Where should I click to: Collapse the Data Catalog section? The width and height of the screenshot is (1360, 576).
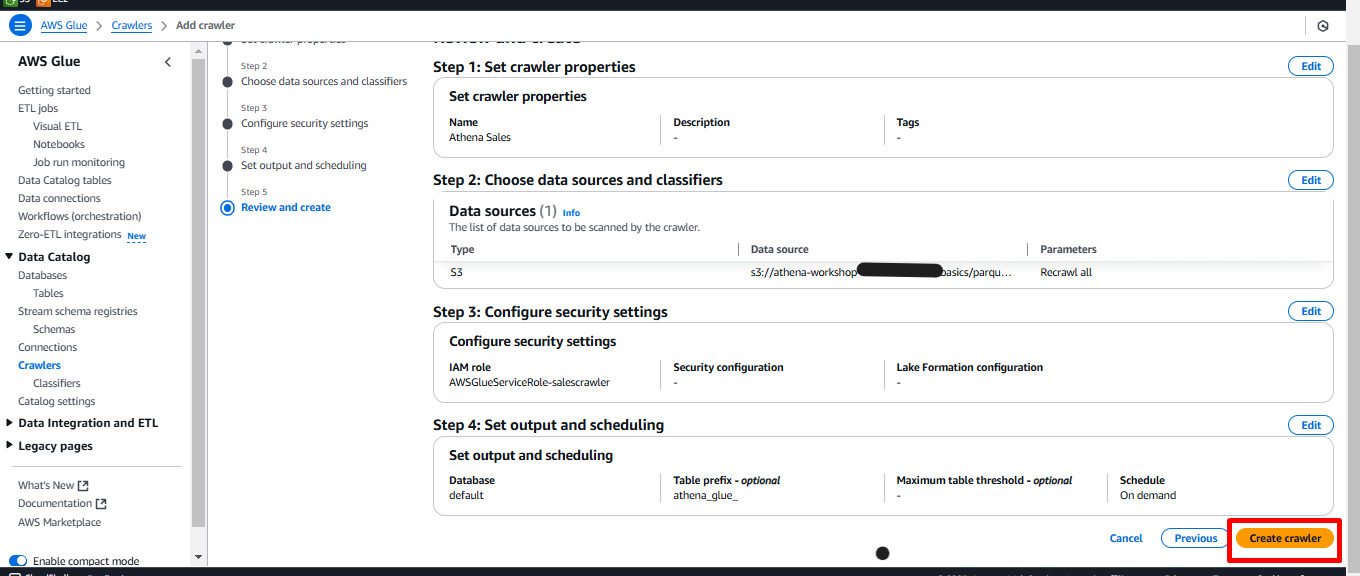(x=10, y=257)
